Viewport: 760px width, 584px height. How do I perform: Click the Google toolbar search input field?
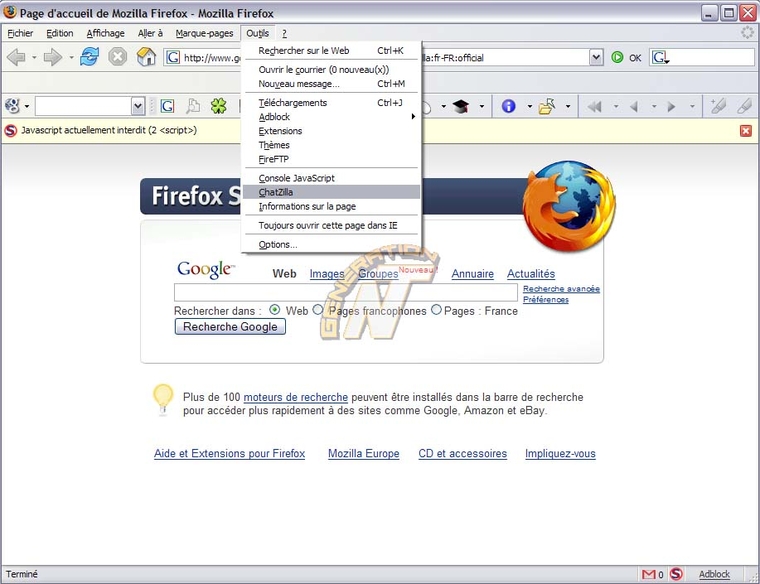click(x=83, y=106)
